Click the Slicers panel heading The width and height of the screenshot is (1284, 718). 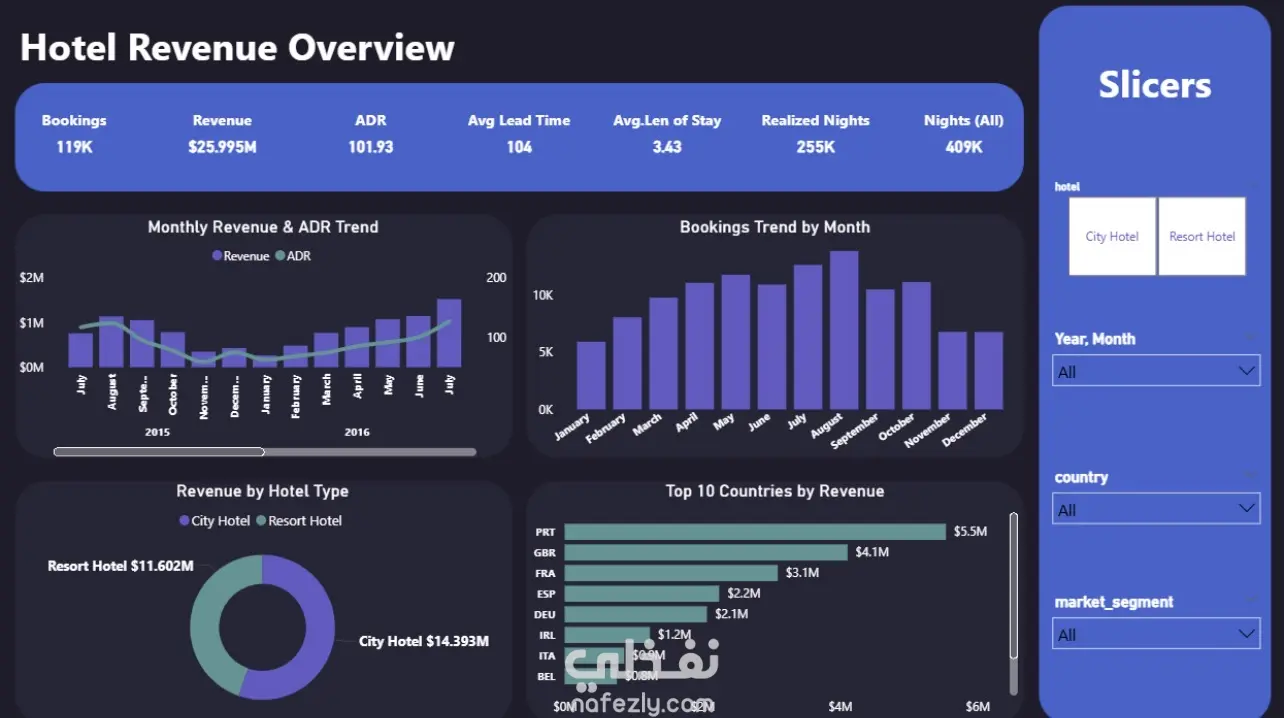coord(1155,85)
